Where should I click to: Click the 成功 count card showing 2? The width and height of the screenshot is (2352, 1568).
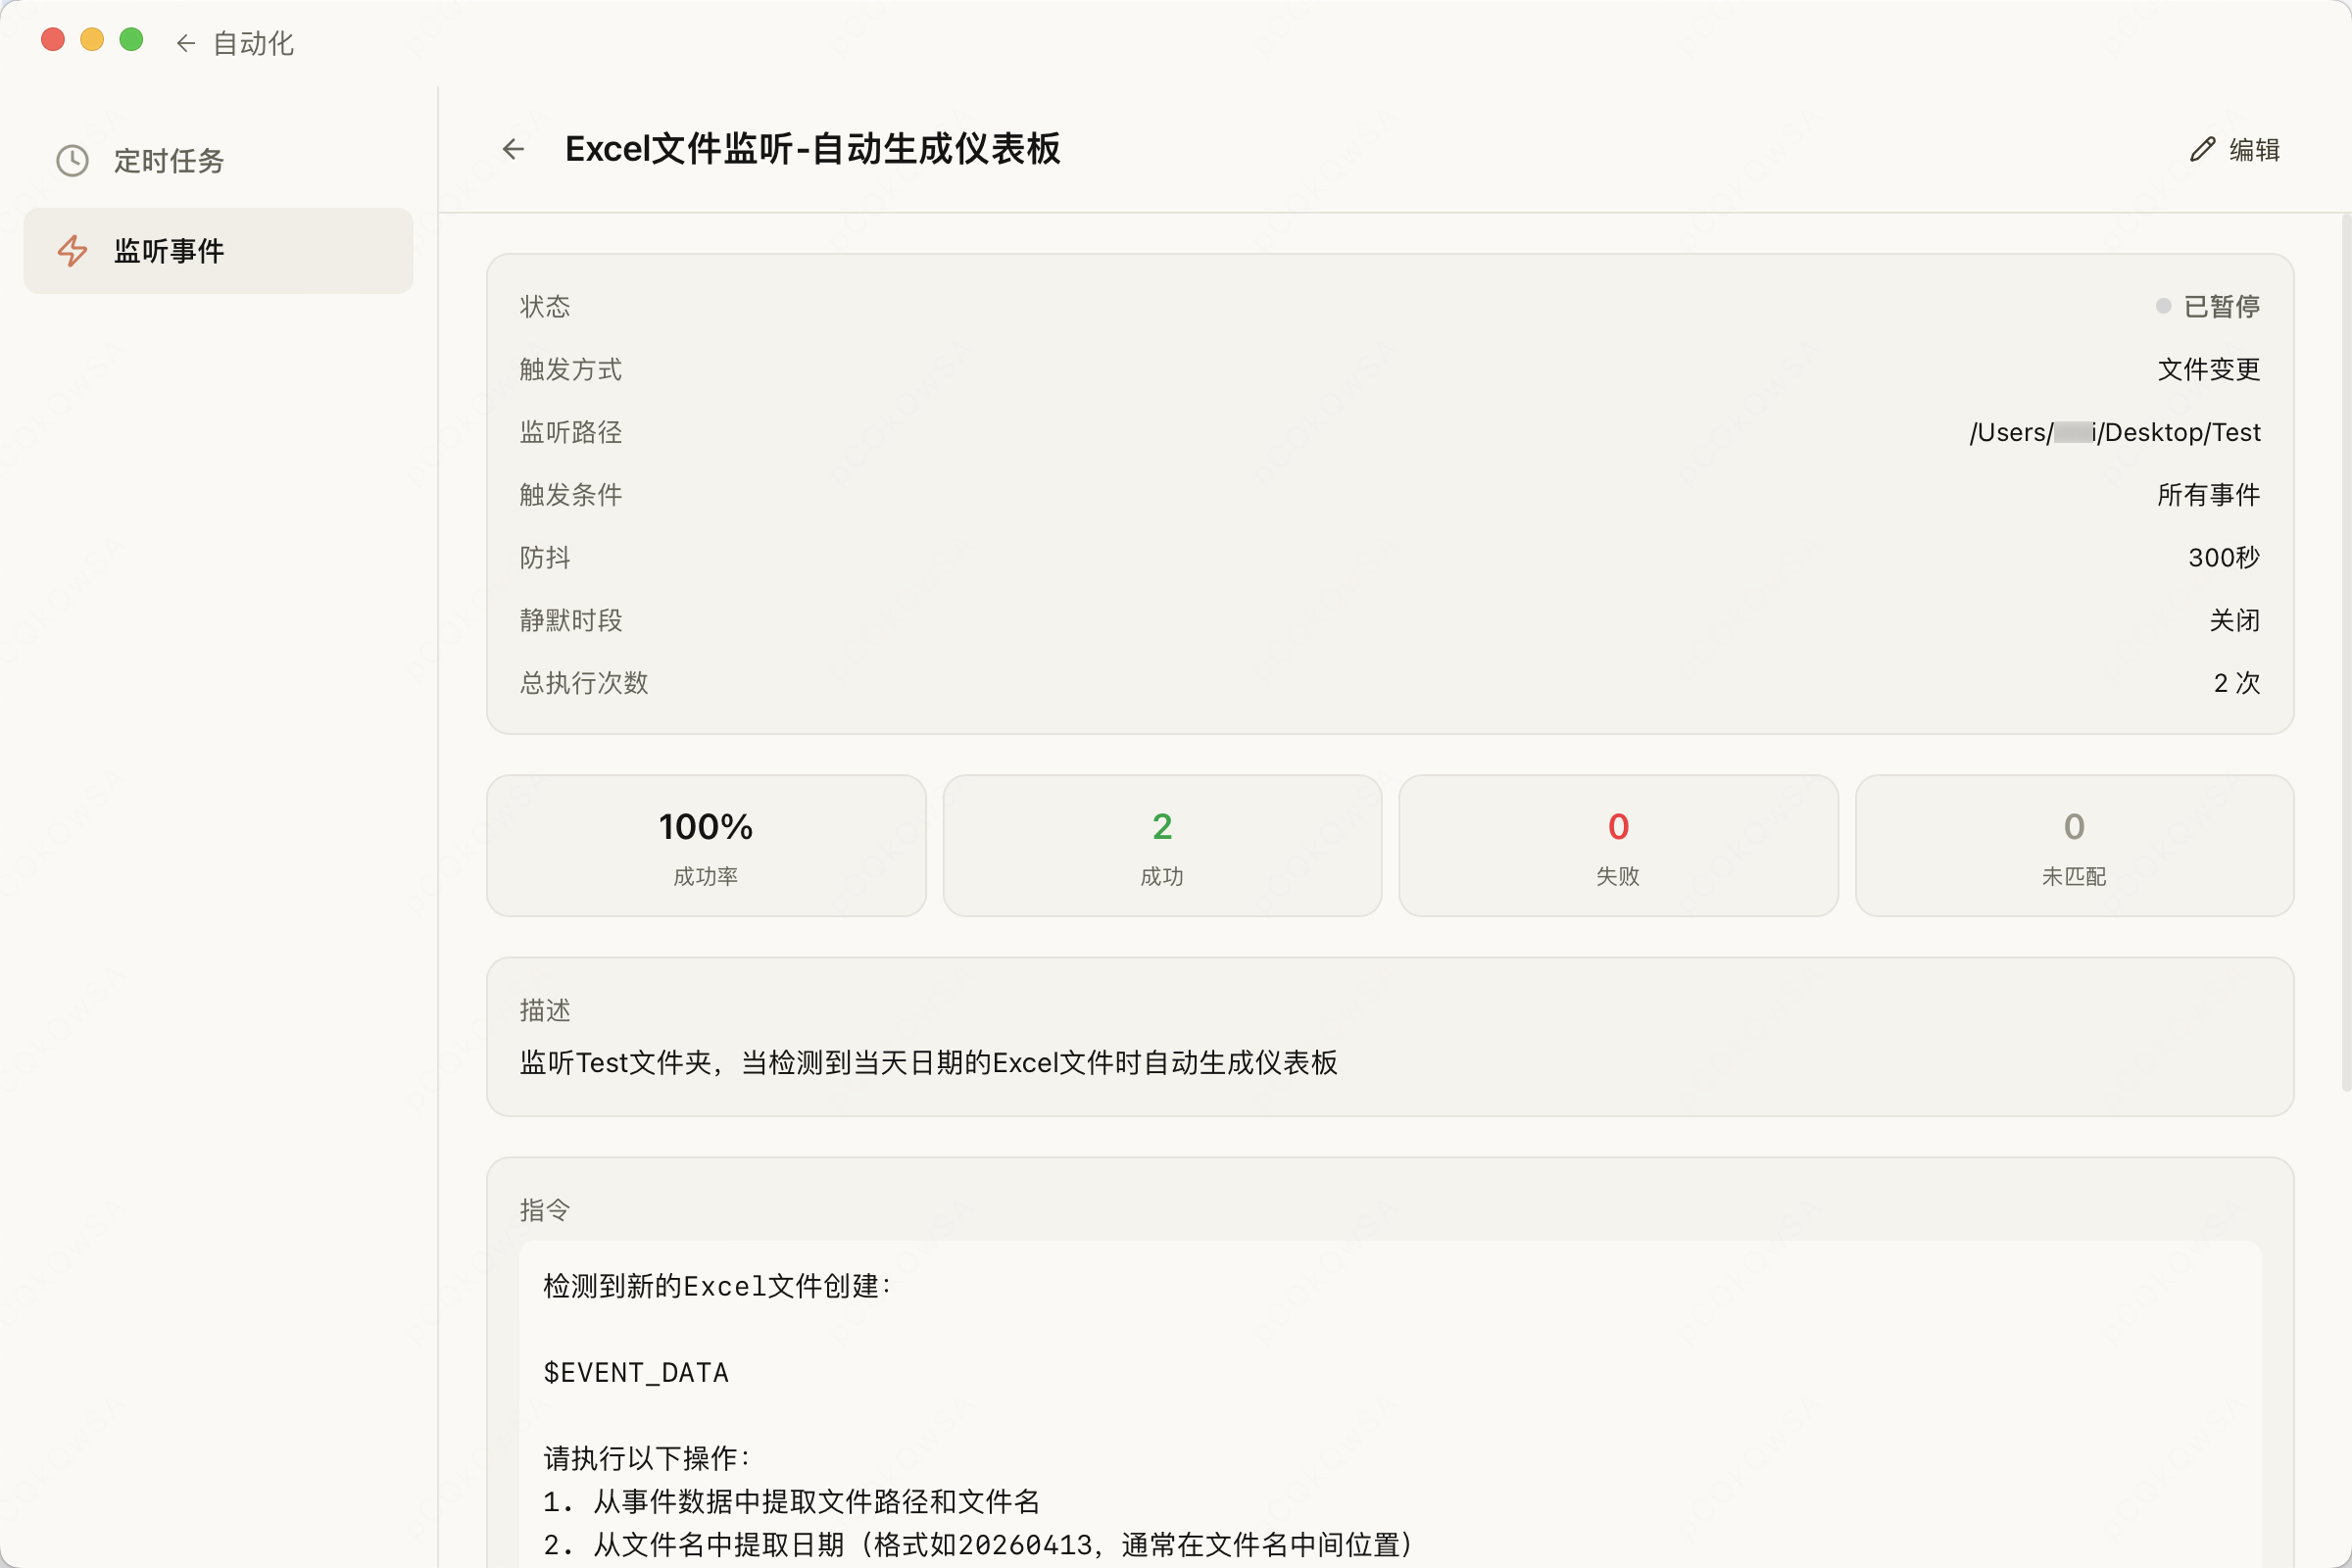(x=1162, y=845)
